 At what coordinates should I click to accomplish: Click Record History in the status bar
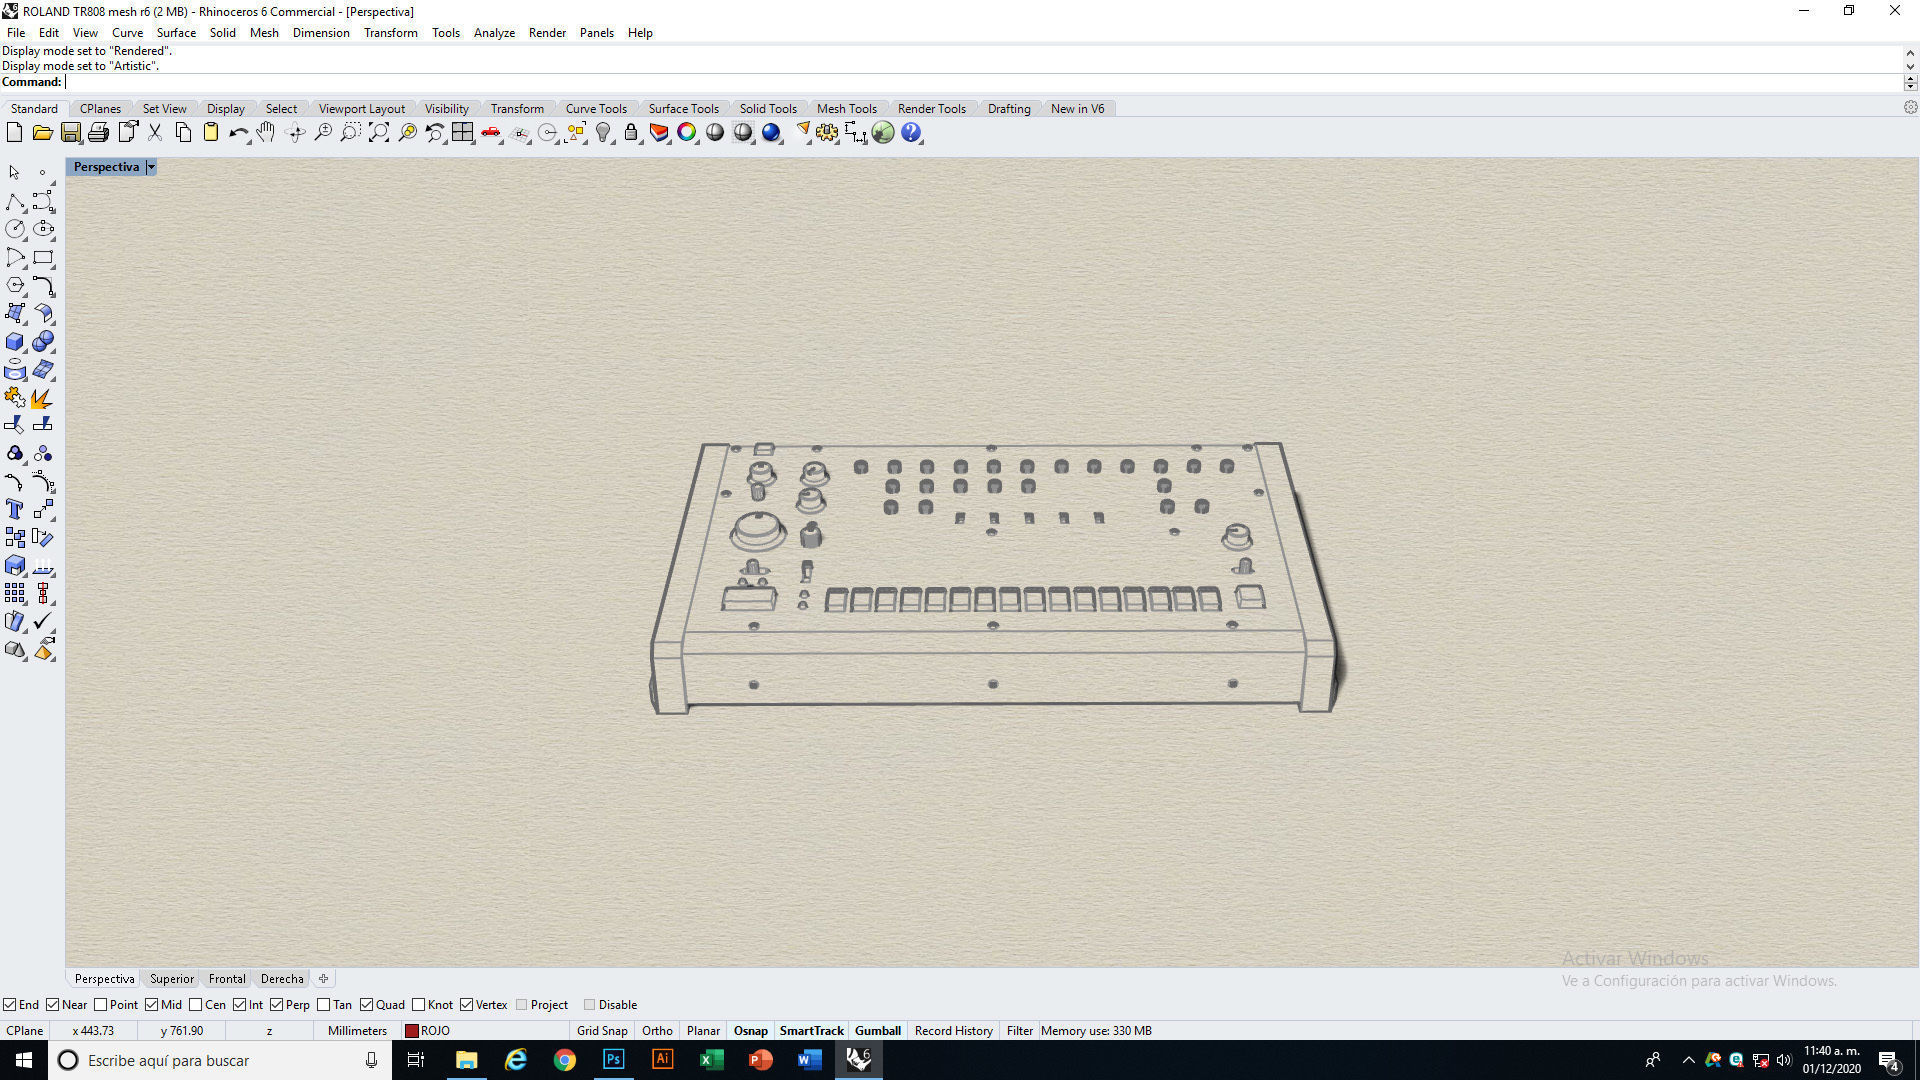pos(953,1031)
